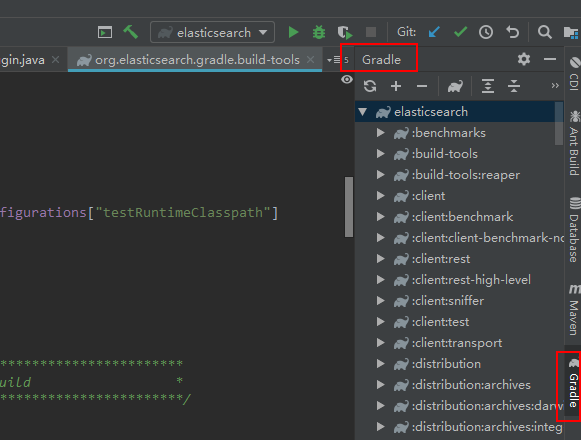Open Project Structure folder icon
The height and width of the screenshot is (440, 581).
571,32
